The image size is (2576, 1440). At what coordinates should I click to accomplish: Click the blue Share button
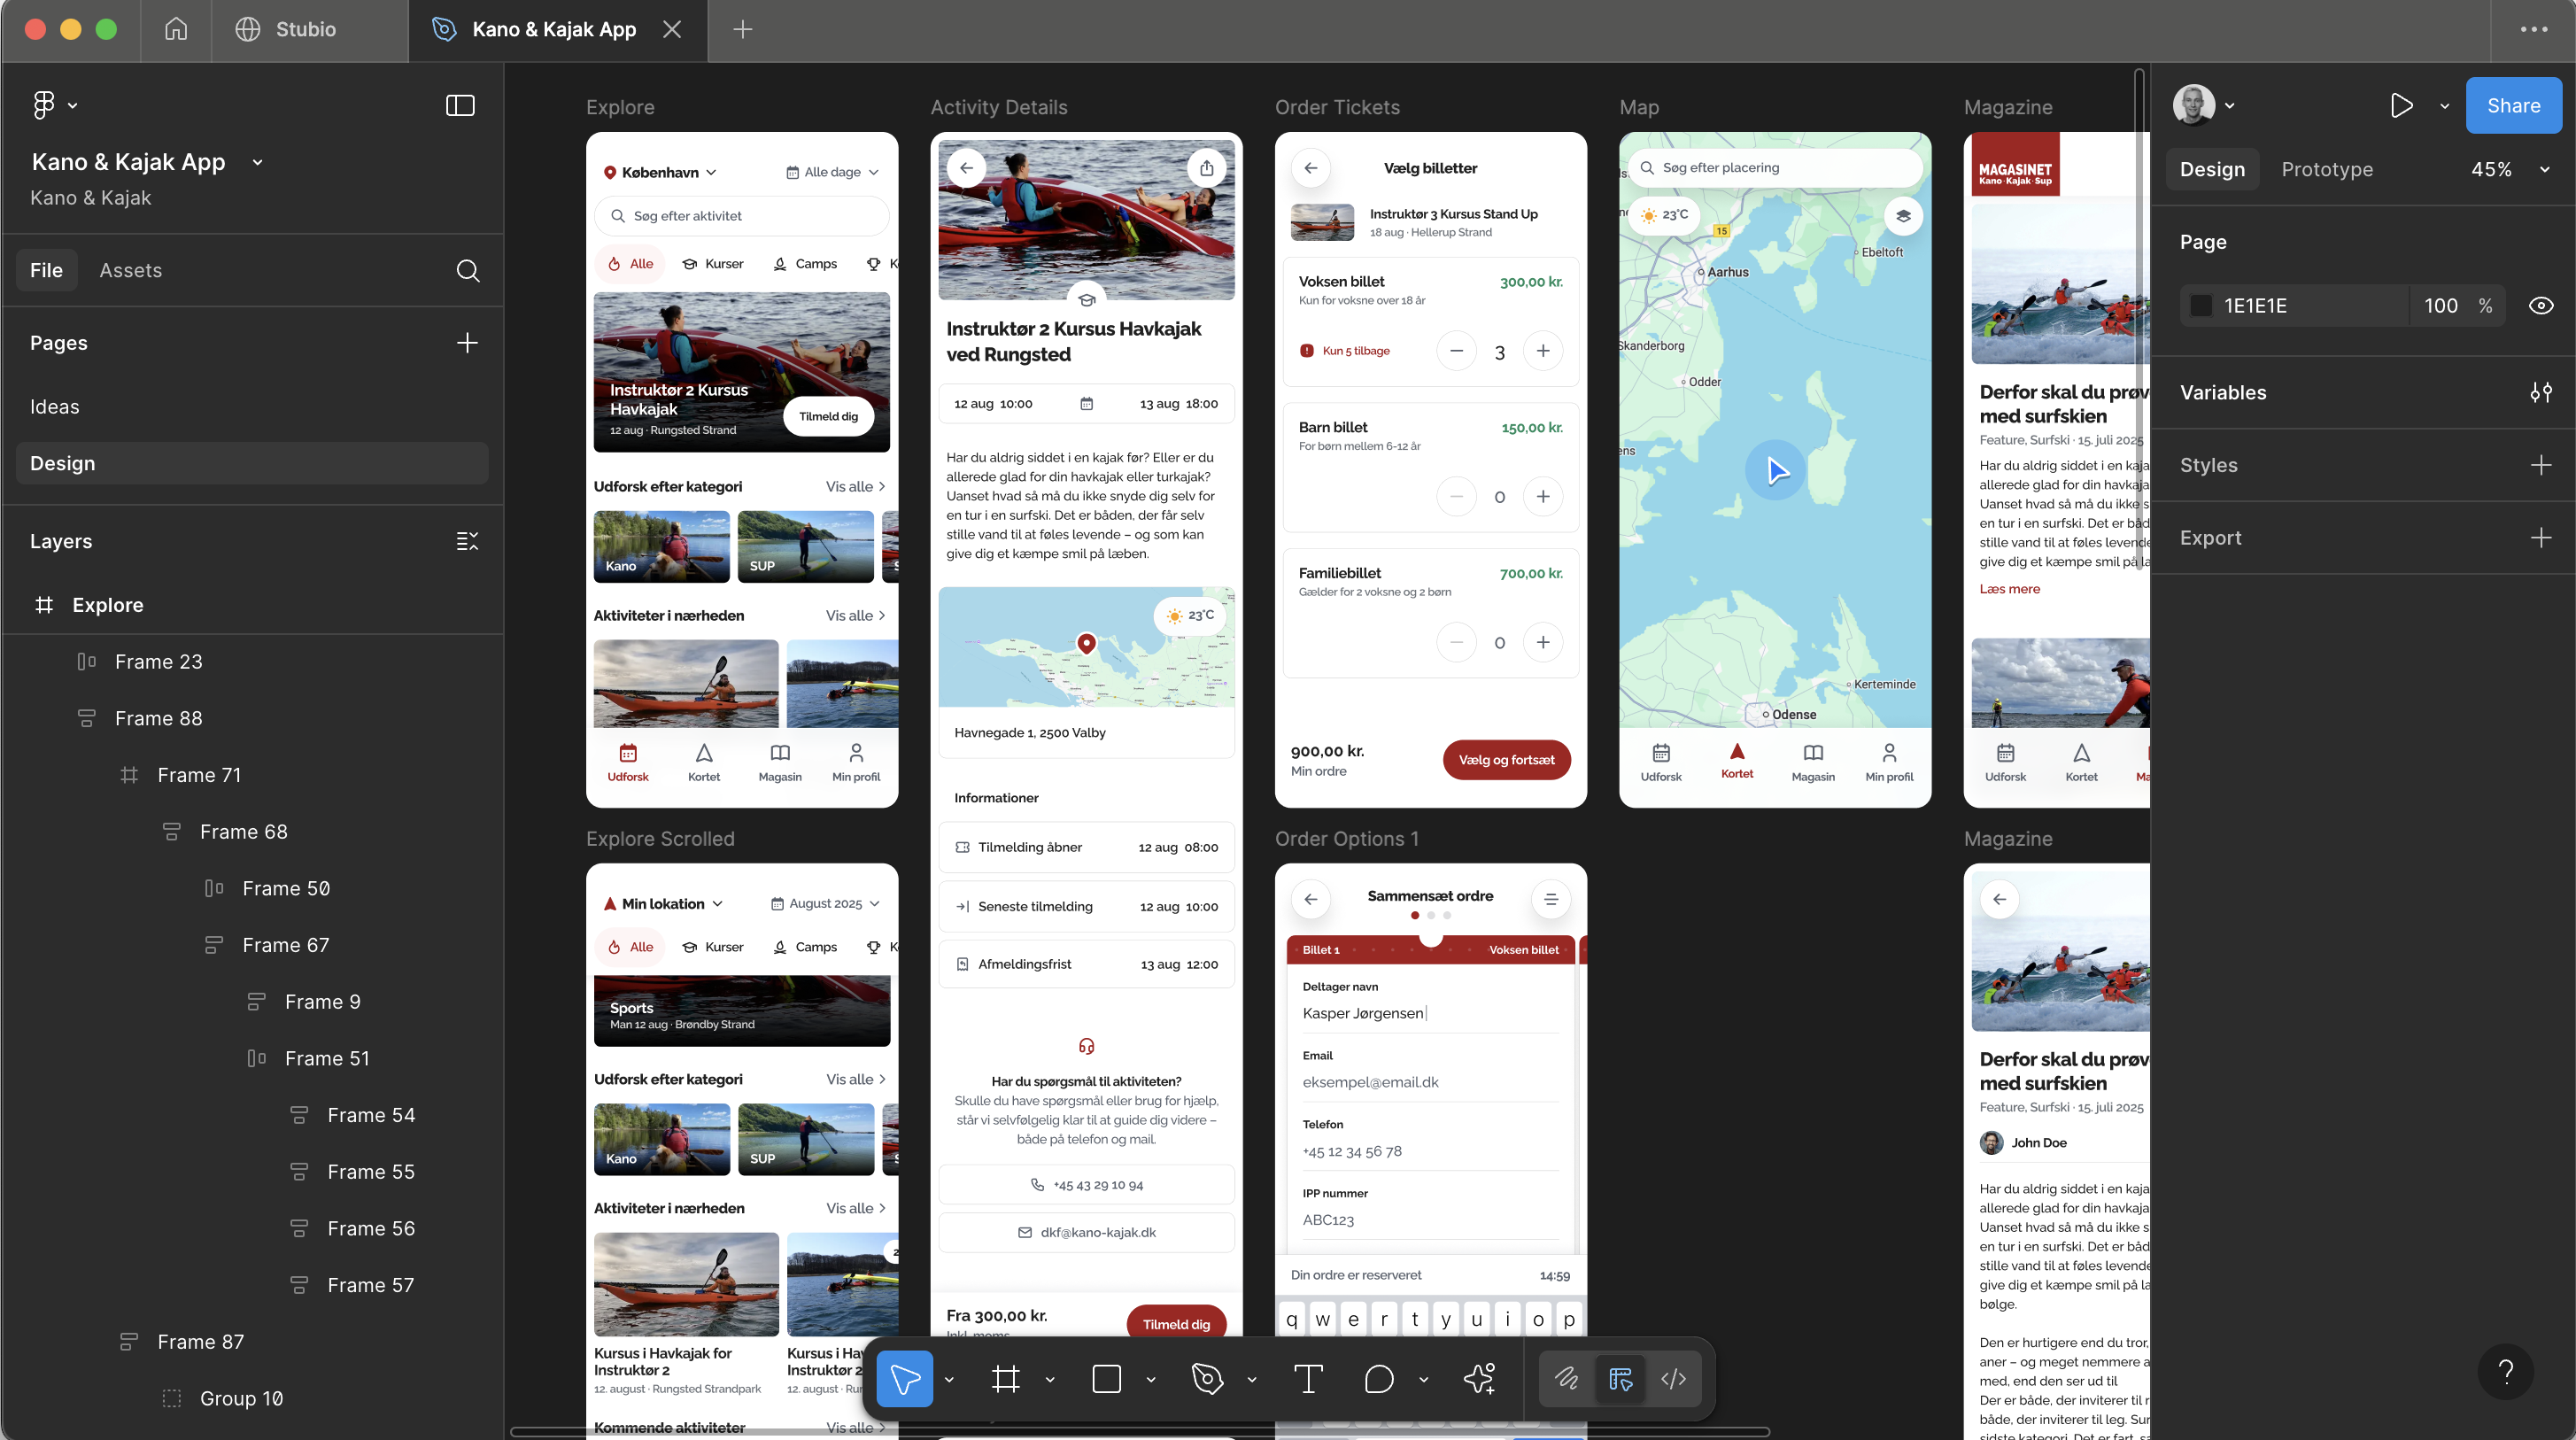coord(2513,106)
